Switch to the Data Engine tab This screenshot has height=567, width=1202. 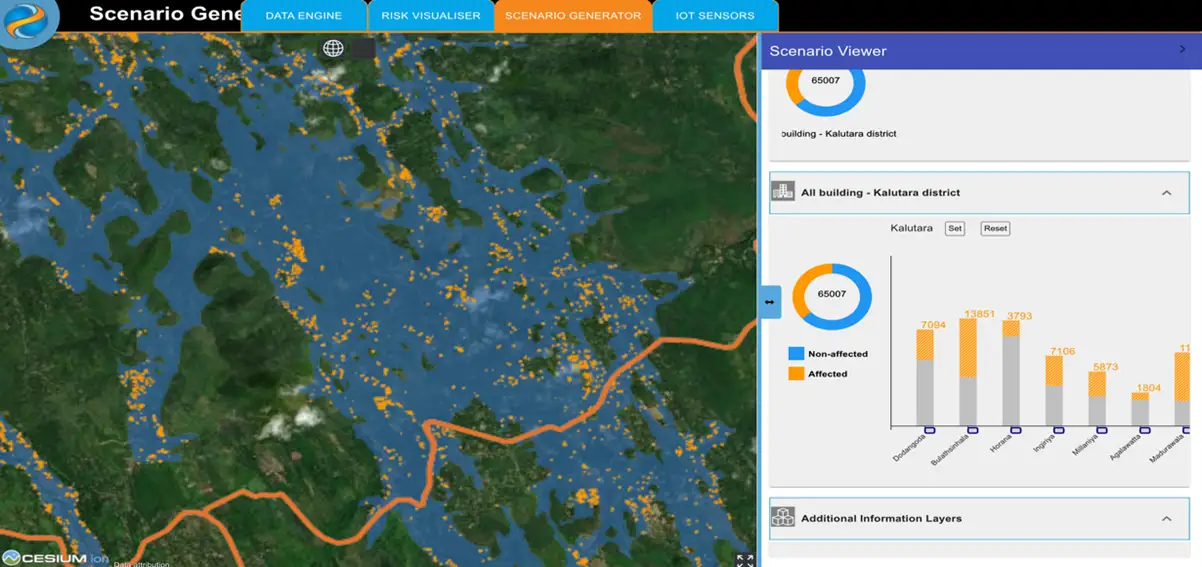(x=303, y=16)
